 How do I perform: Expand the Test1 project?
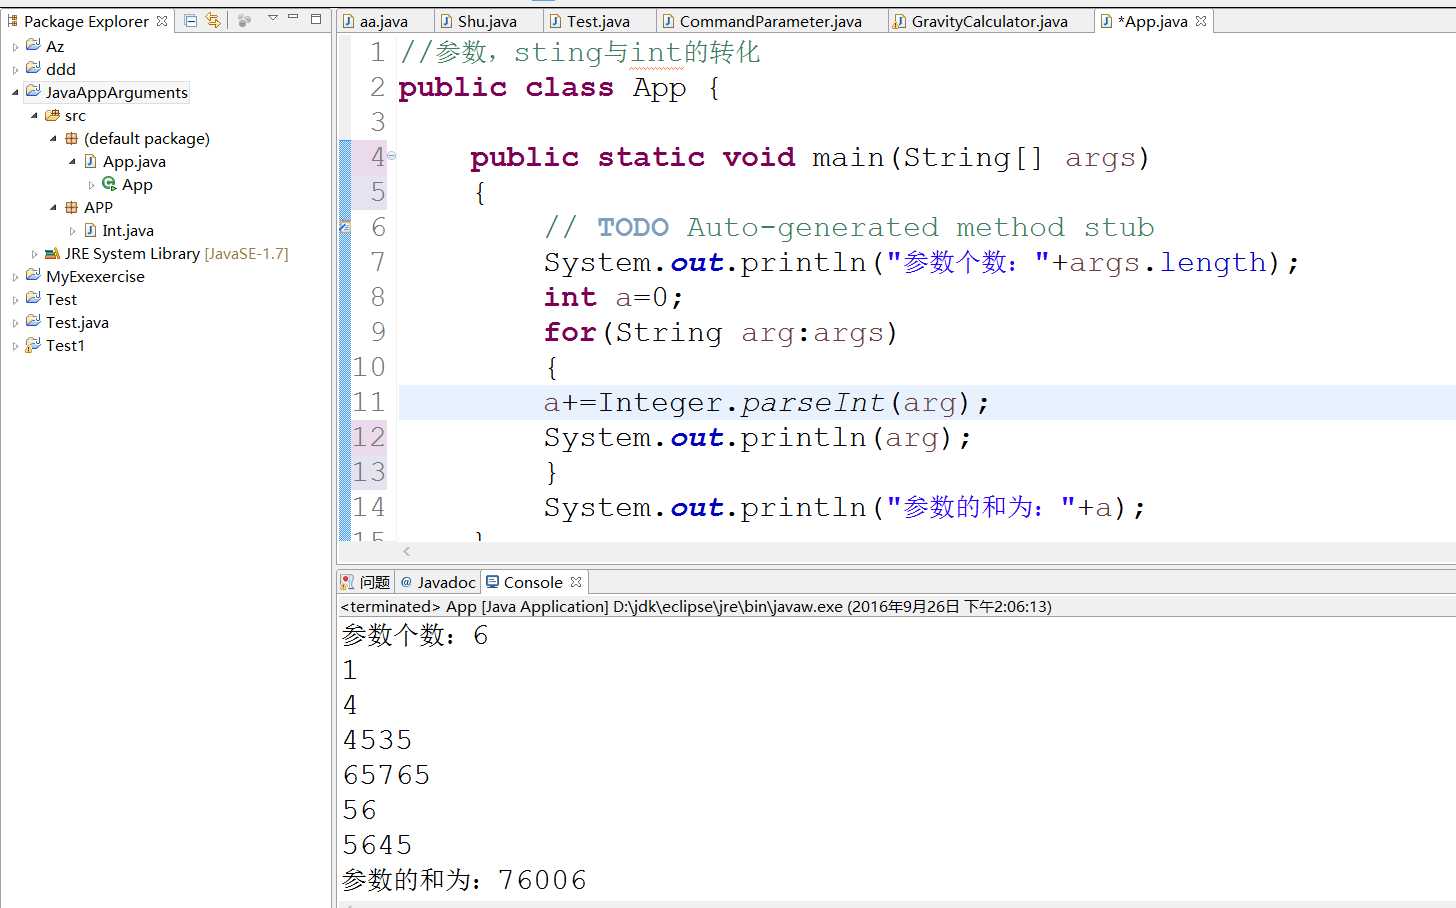click(x=15, y=346)
